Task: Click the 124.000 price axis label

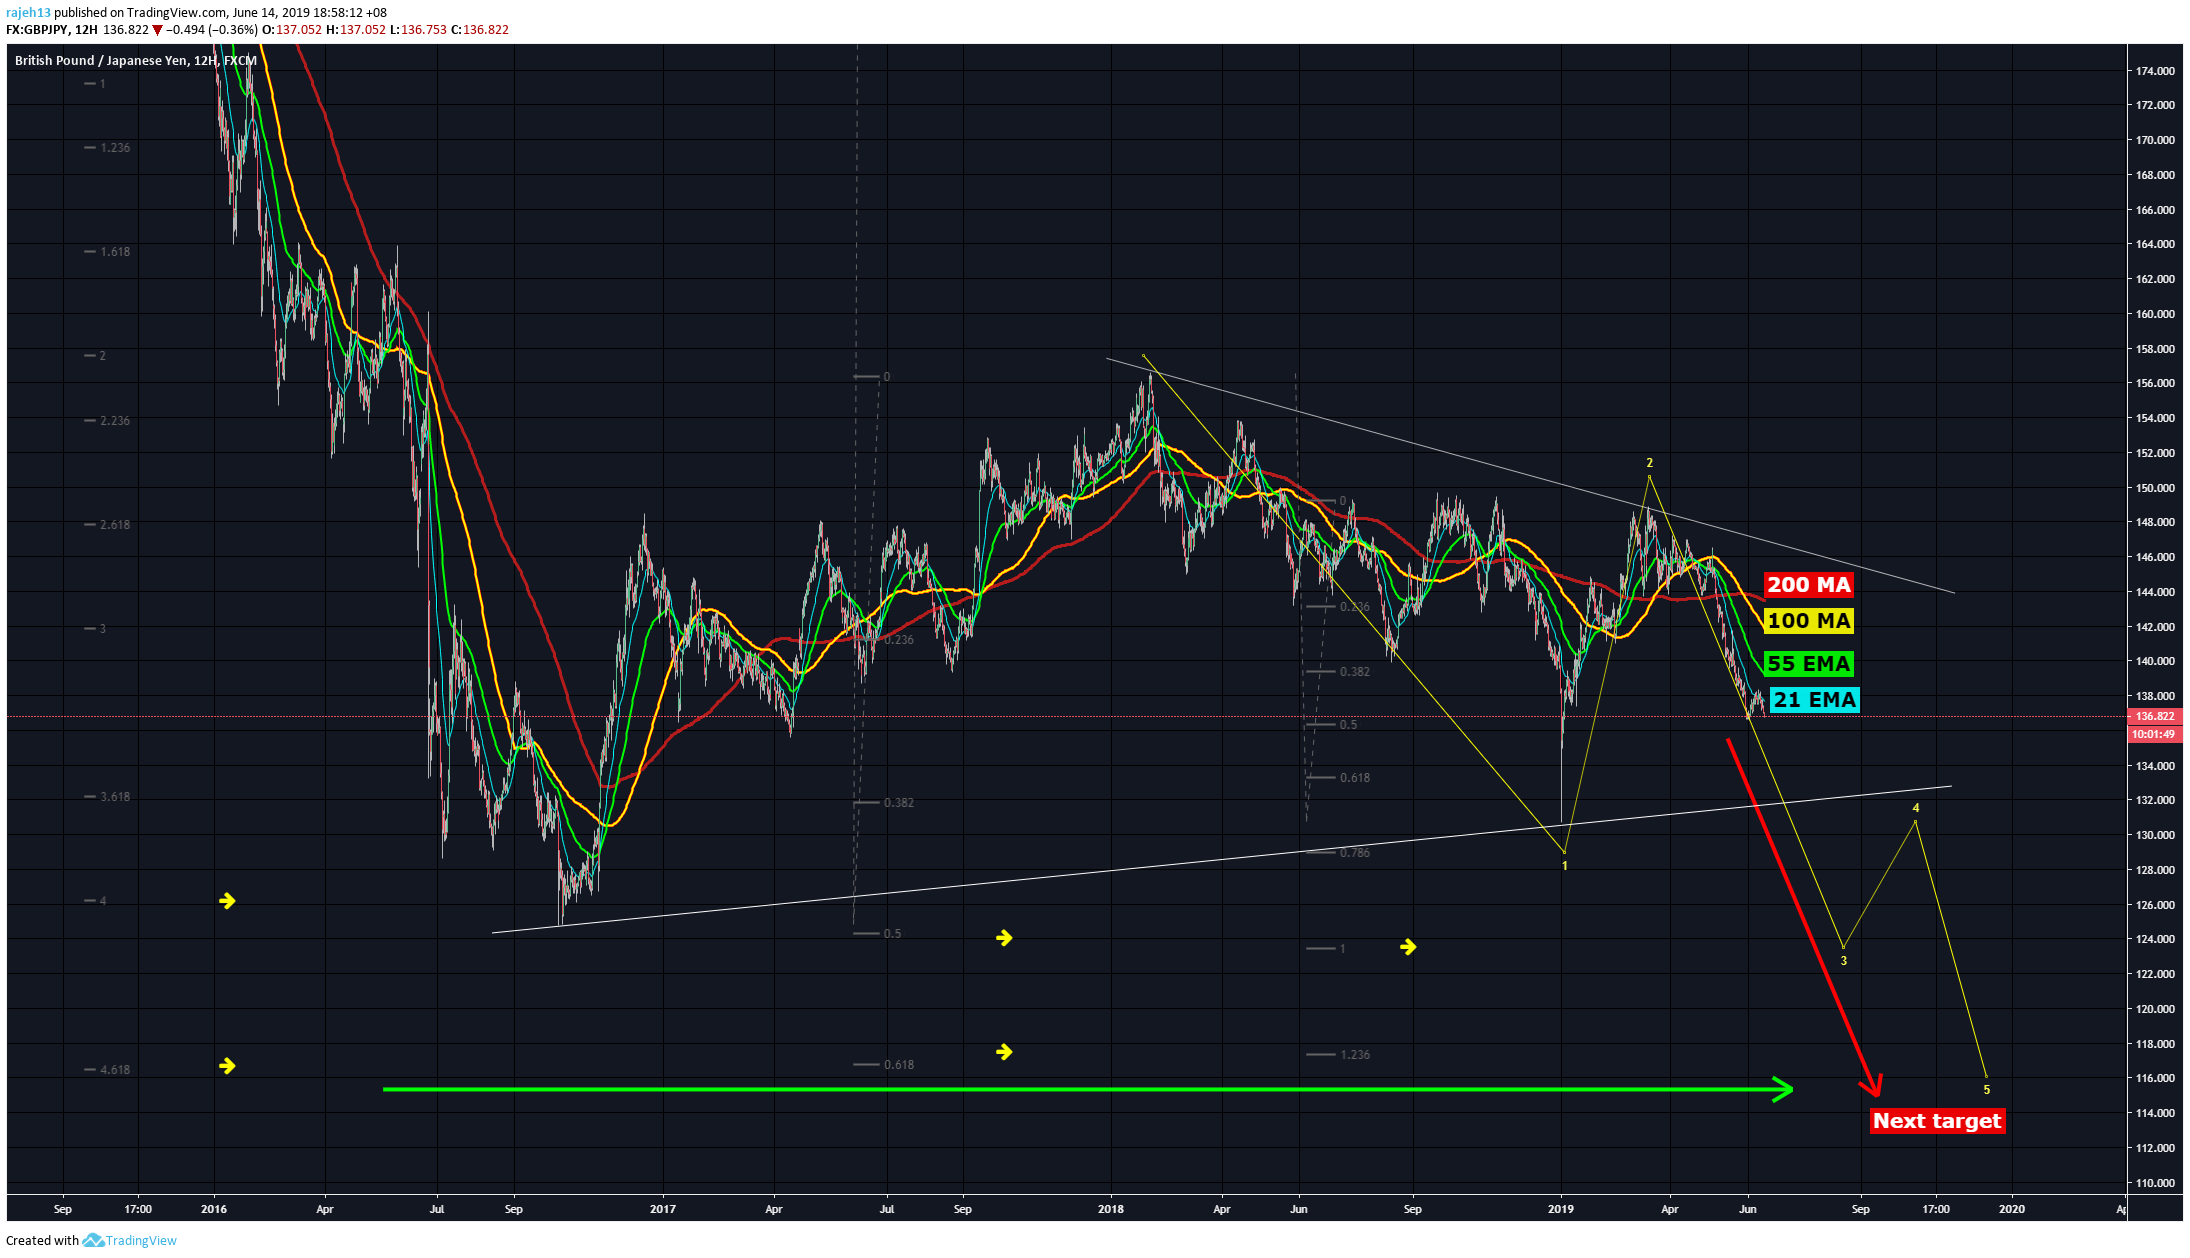Action: pyautogui.click(x=2155, y=939)
